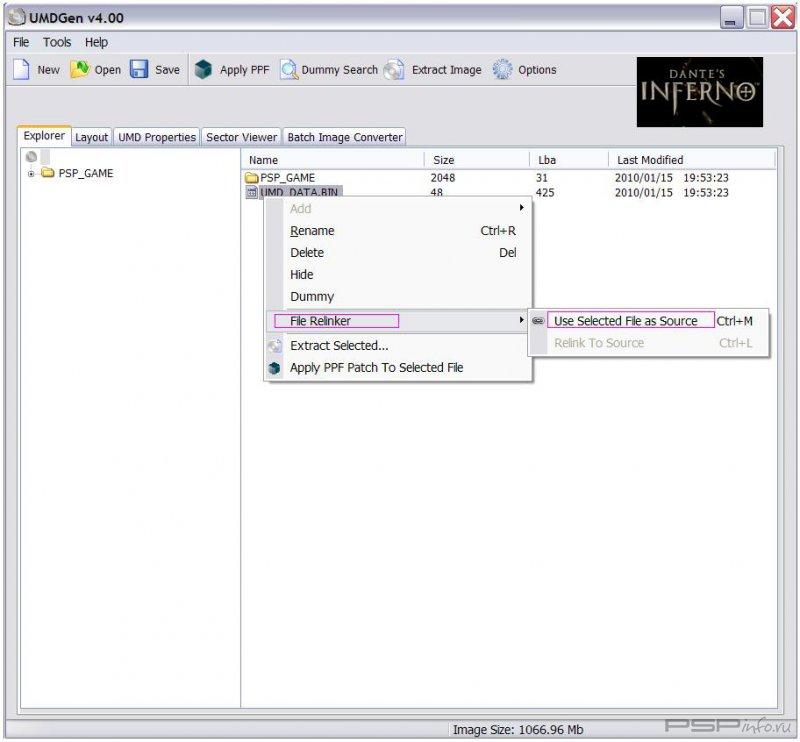Open the Tools menu
Image resolution: width=800 pixels, height=742 pixels.
pyautogui.click(x=57, y=43)
